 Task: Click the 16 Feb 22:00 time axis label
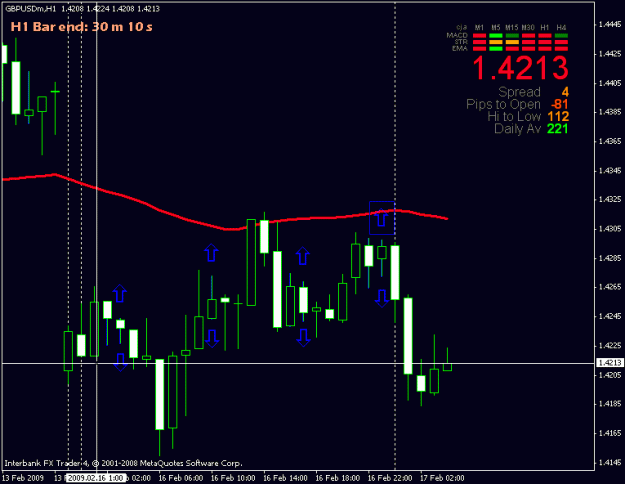coord(390,478)
